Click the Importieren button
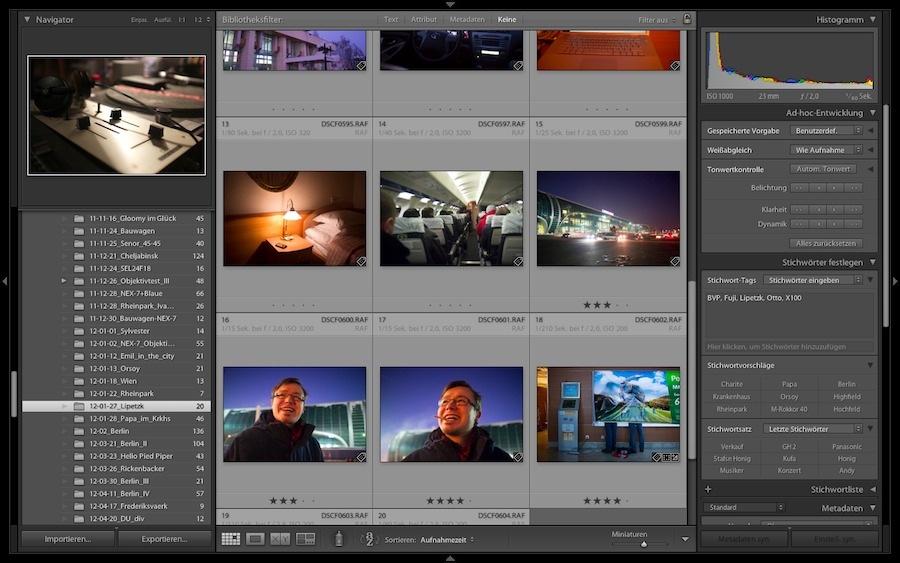Viewport: 900px width, 563px height. coord(67,539)
